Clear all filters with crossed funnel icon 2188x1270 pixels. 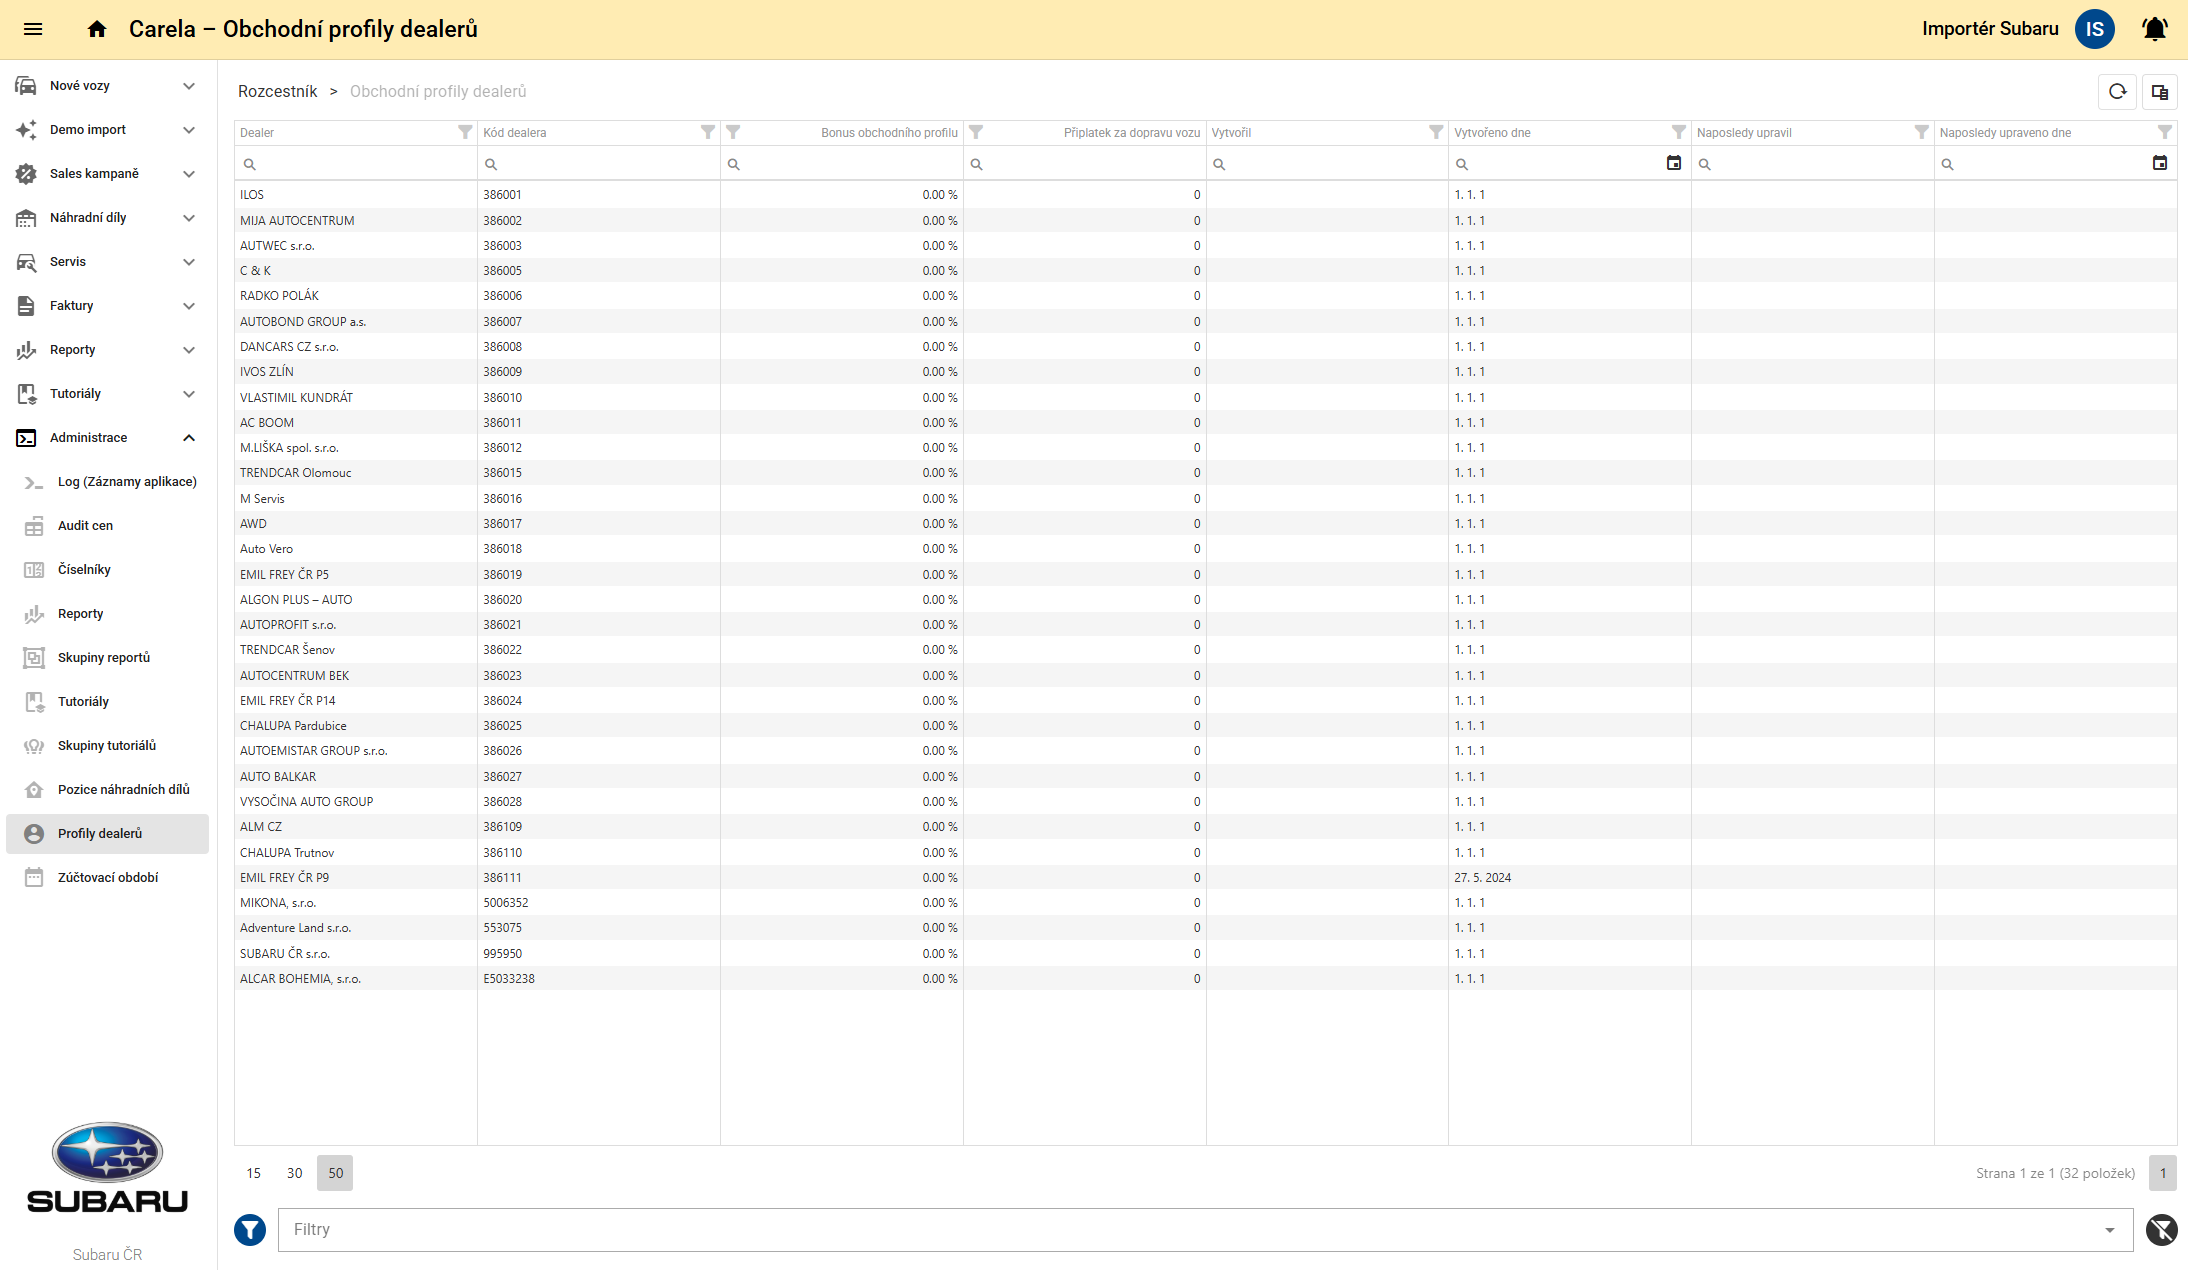click(2162, 1230)
